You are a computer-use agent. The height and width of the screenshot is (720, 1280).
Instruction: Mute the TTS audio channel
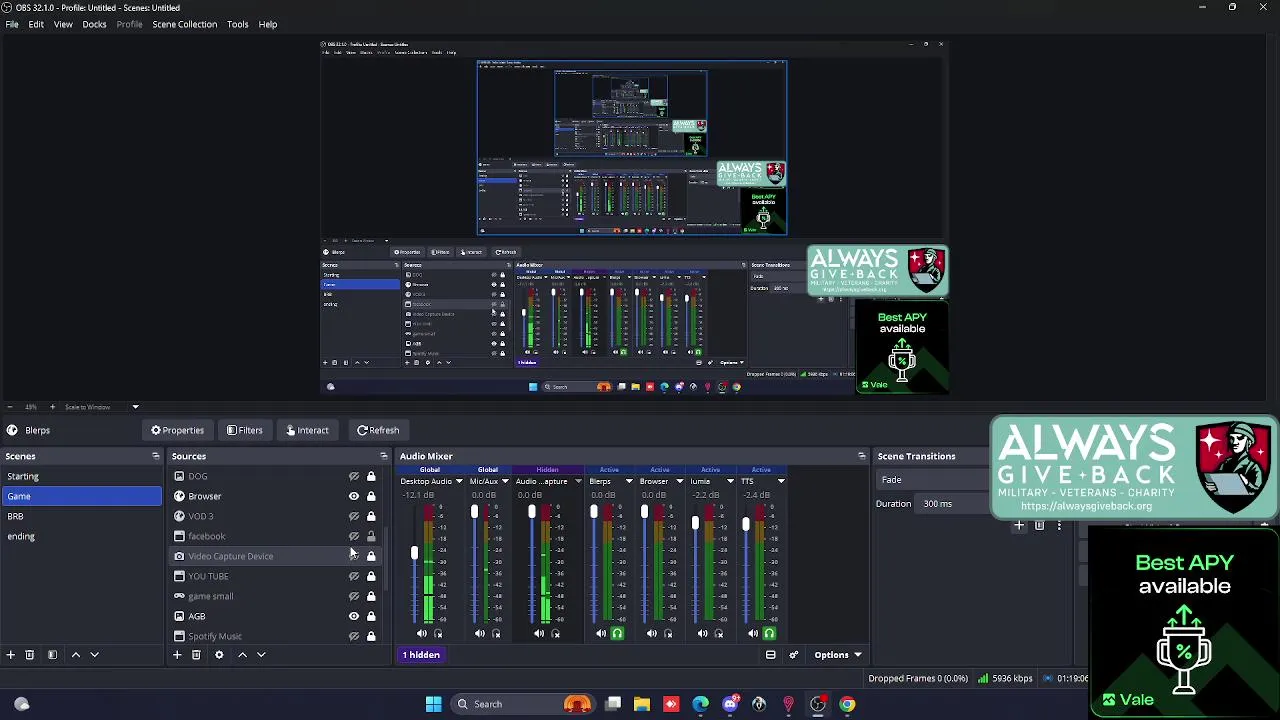pyautogui.click(x=753, y=633)
